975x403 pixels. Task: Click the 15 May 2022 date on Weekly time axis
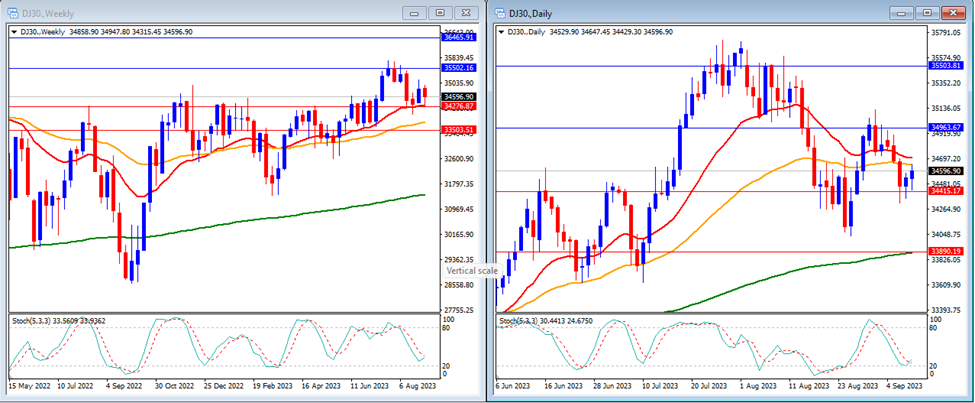pyautogui.click(x=29, y=386)
